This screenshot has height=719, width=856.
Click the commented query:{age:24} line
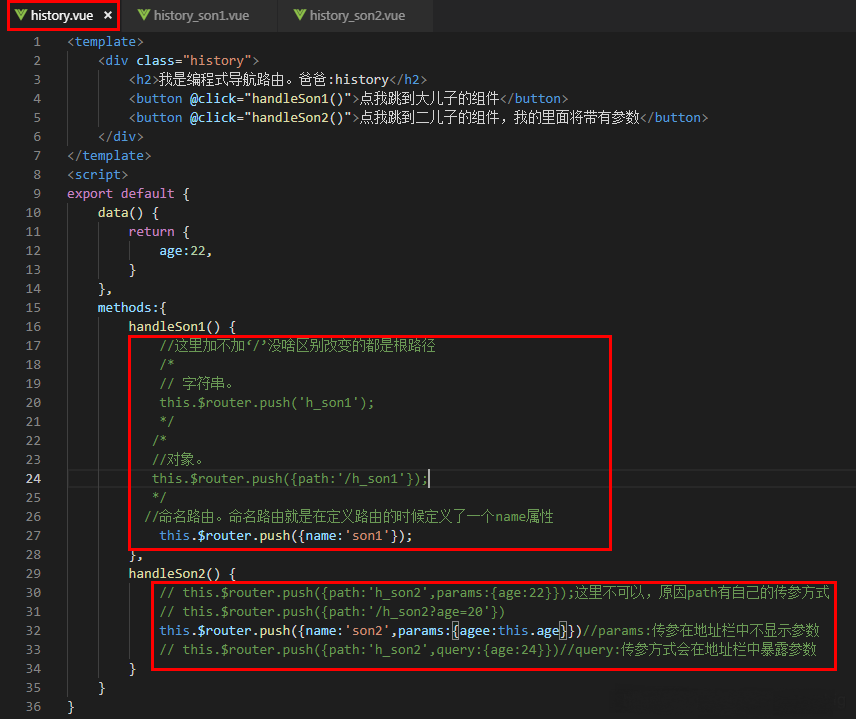click(488, 650)
